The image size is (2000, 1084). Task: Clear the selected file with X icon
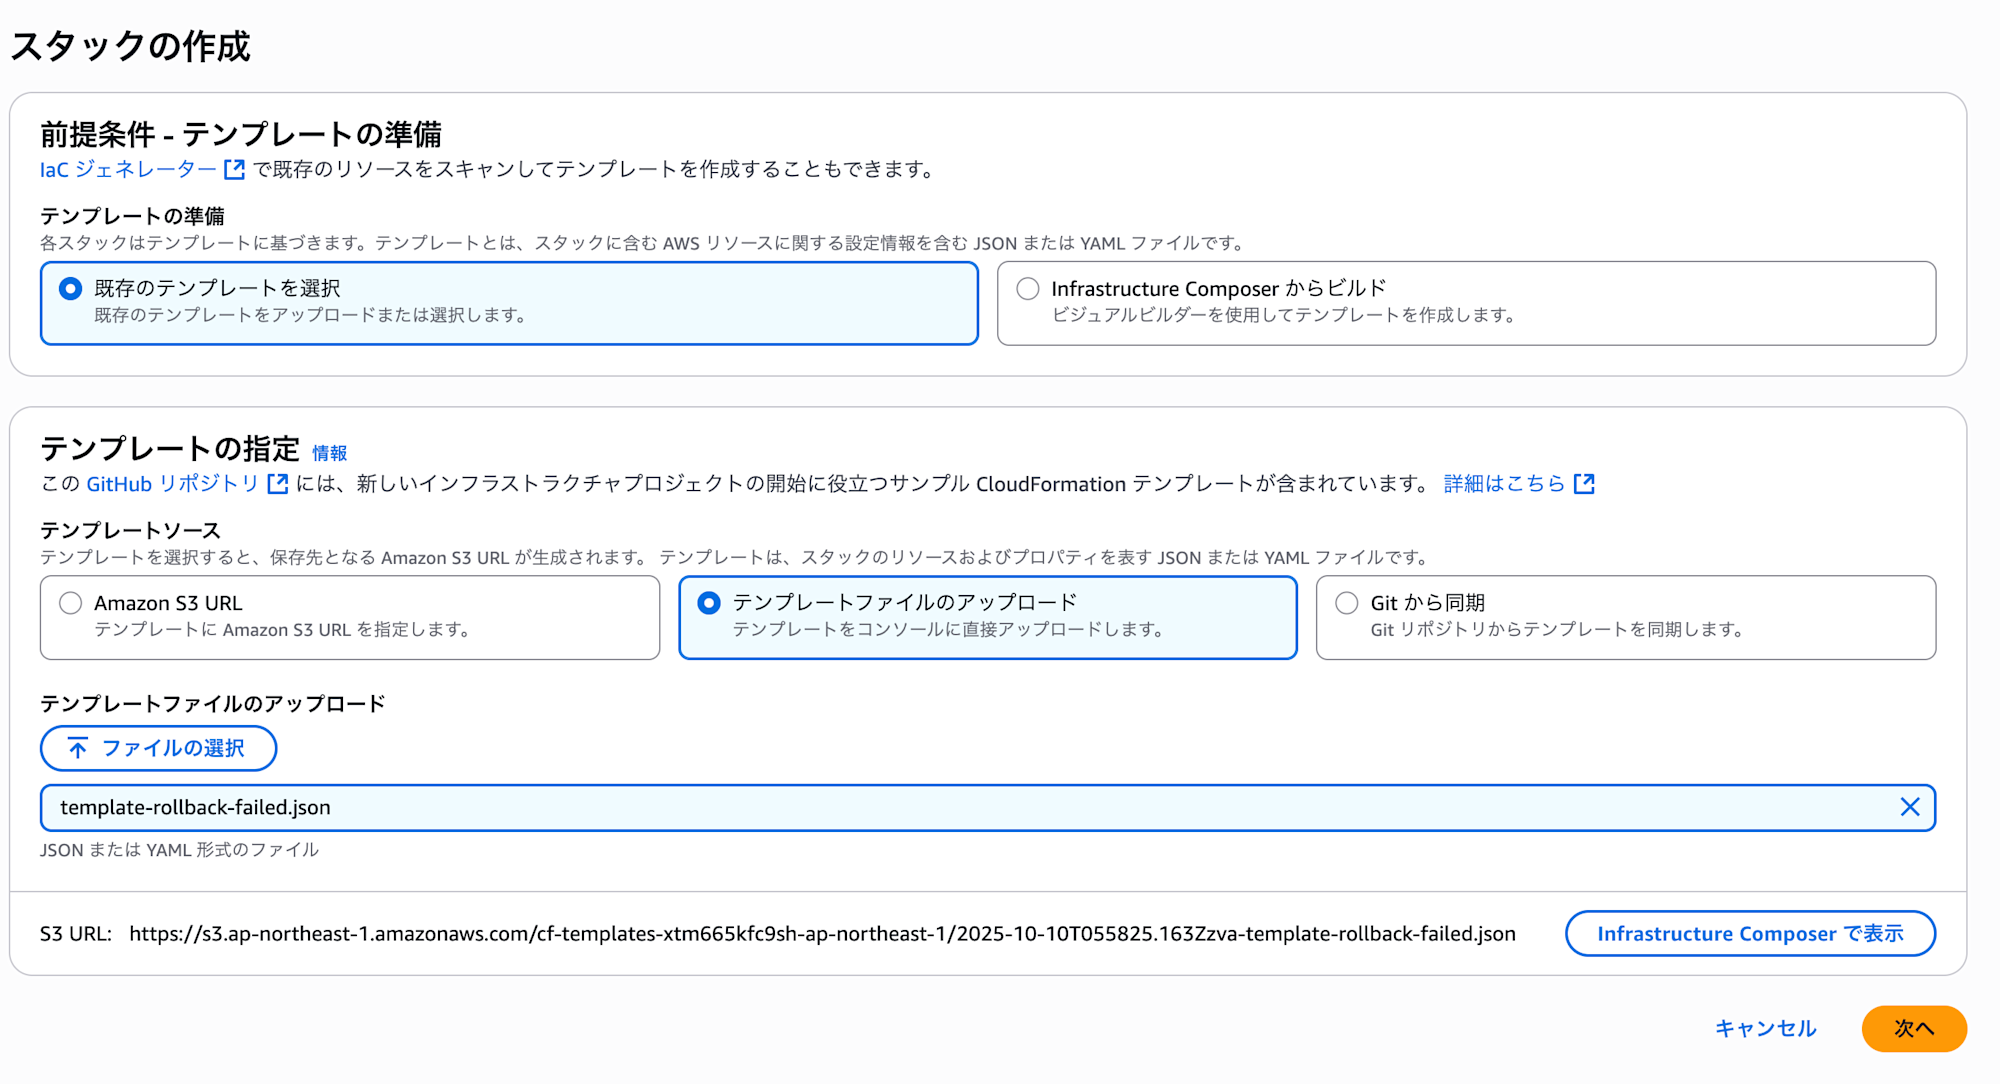pos(1909,807)
